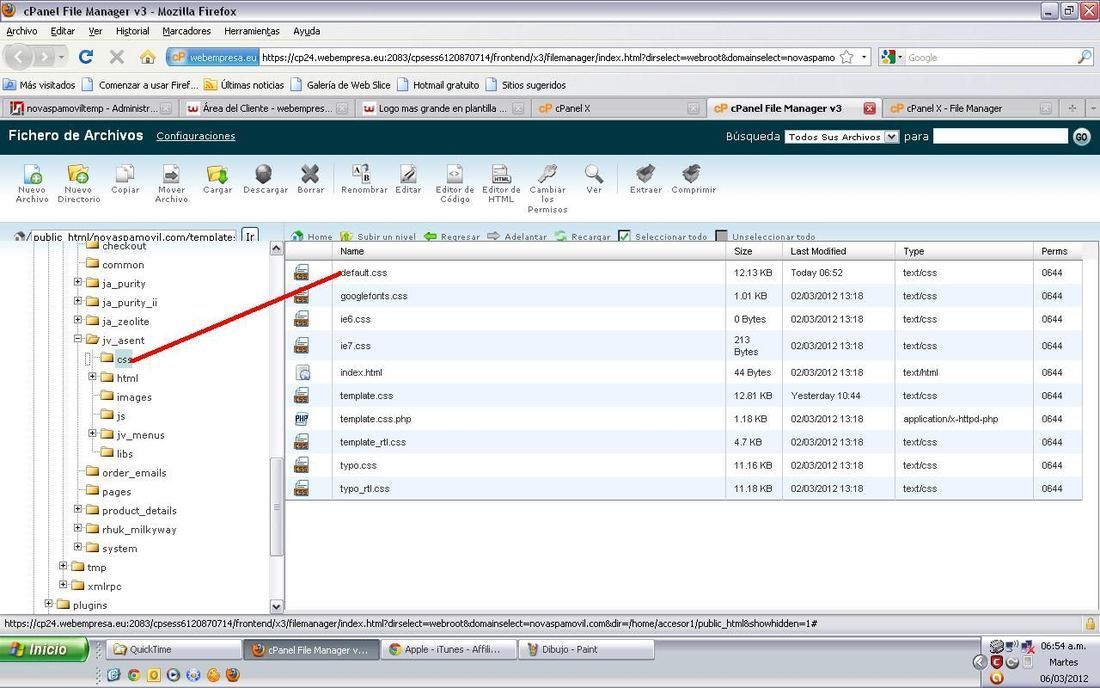Viewport: 1100px width, 688px height.
Task: Click the Extraer toolbar icon
Action: click(645, 174)
